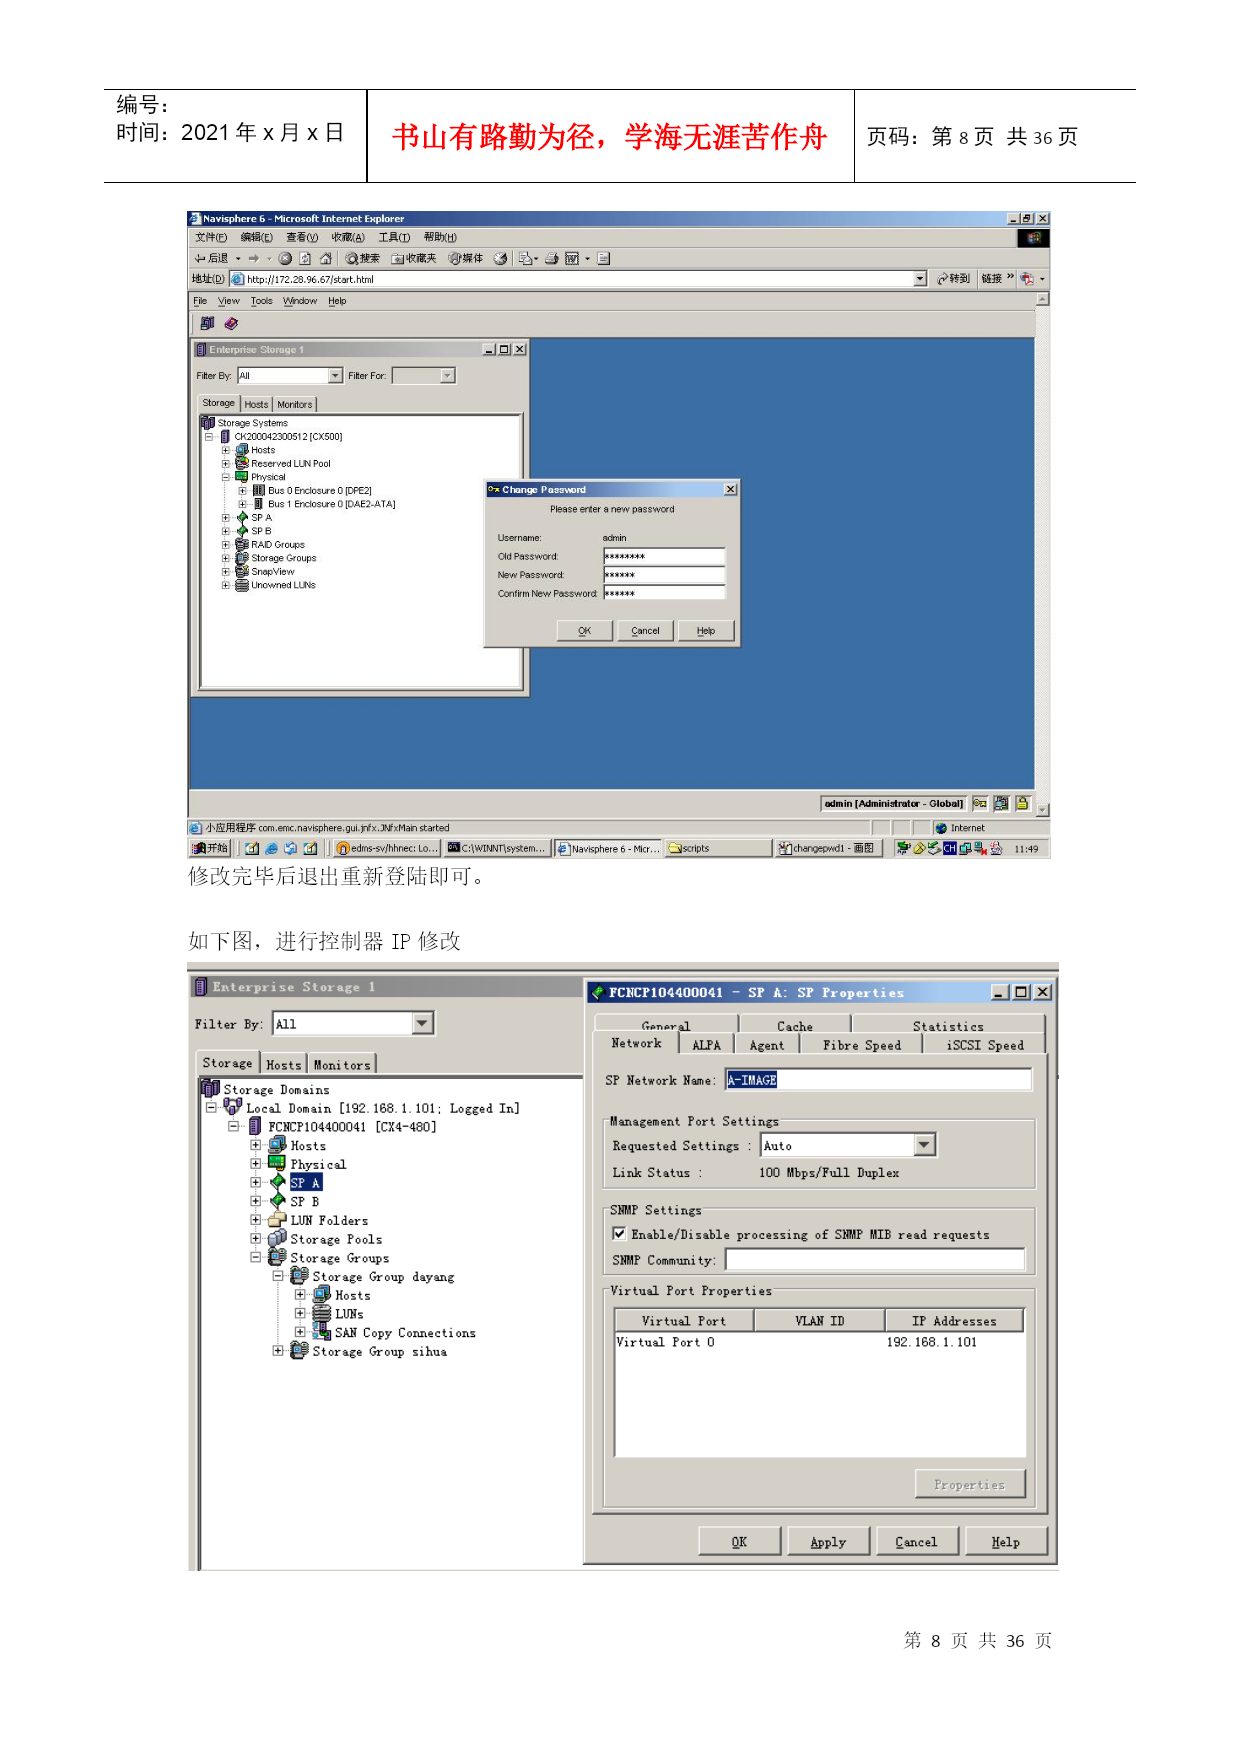Click the SAN Copy Connections icon
This screenshot has height=1754, width=1241.
[x=321, y=1332]
